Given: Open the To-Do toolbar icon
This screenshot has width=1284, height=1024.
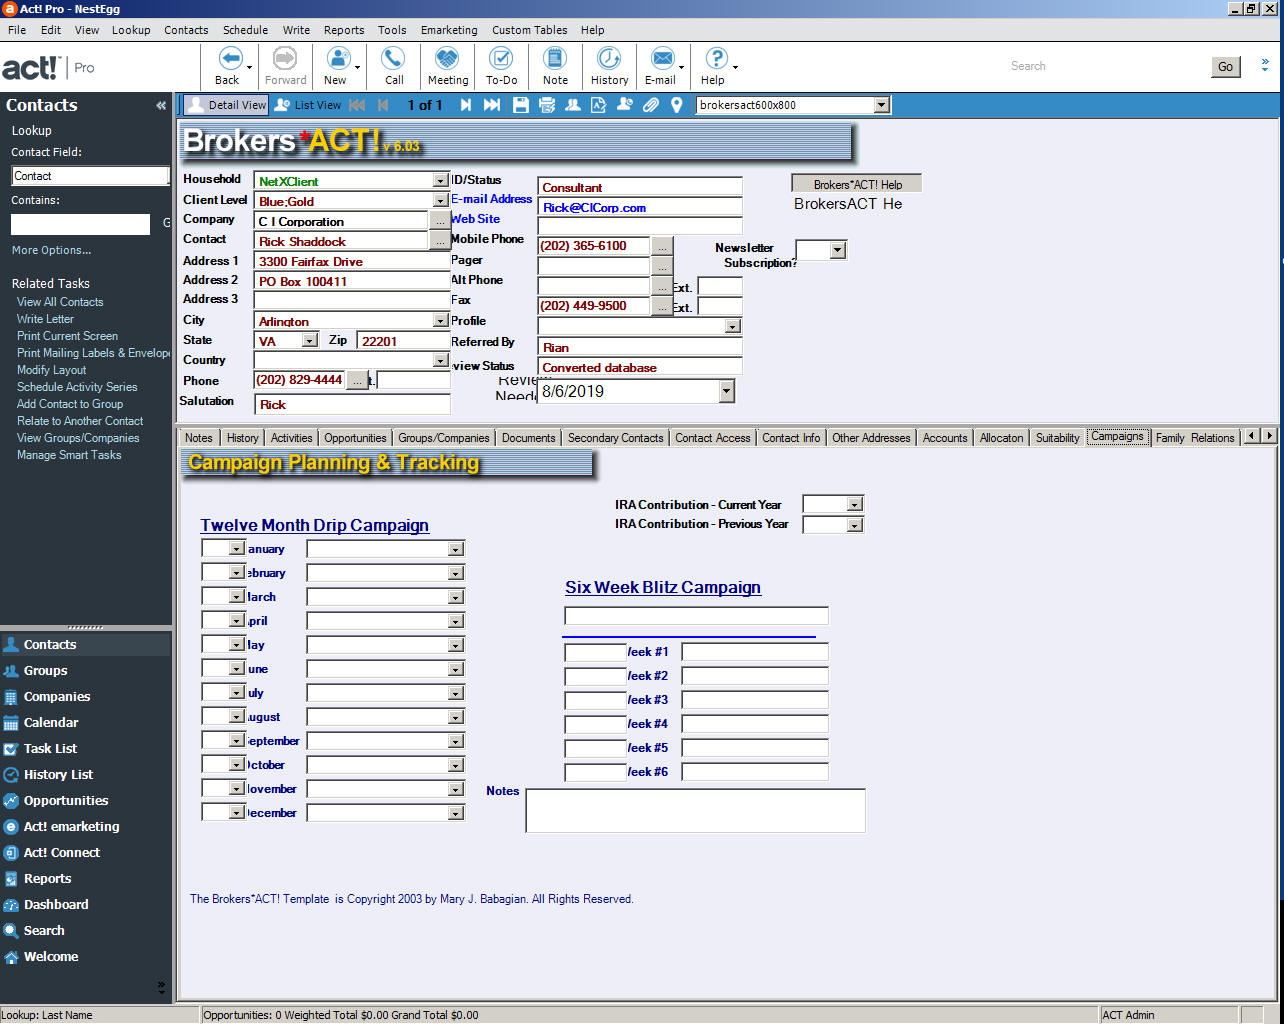Looking at the screenshot, I should (x=501, y=58).
